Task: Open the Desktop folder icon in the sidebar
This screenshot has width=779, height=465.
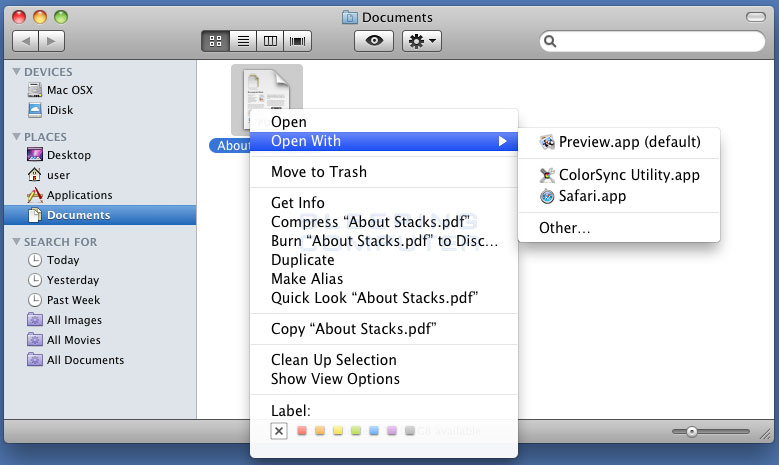Action: 35,155
